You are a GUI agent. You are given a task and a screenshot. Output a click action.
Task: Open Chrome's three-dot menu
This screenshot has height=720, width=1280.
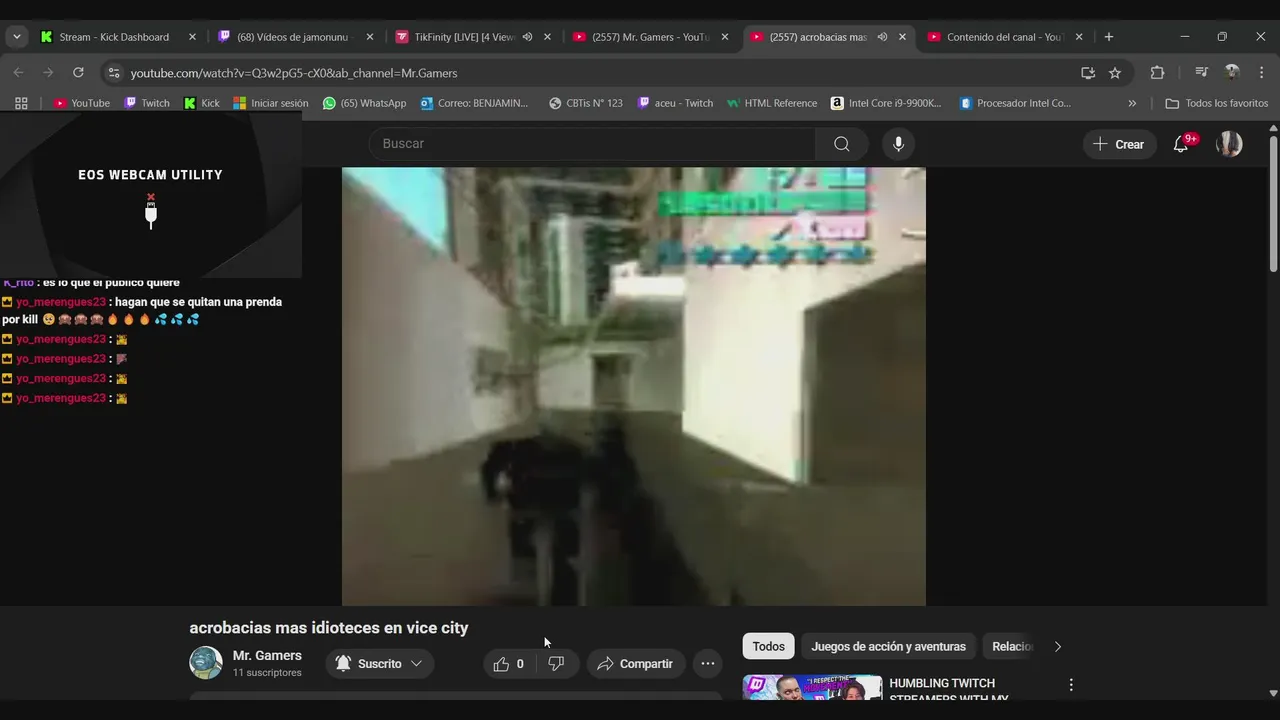(x=1262, y=73)
